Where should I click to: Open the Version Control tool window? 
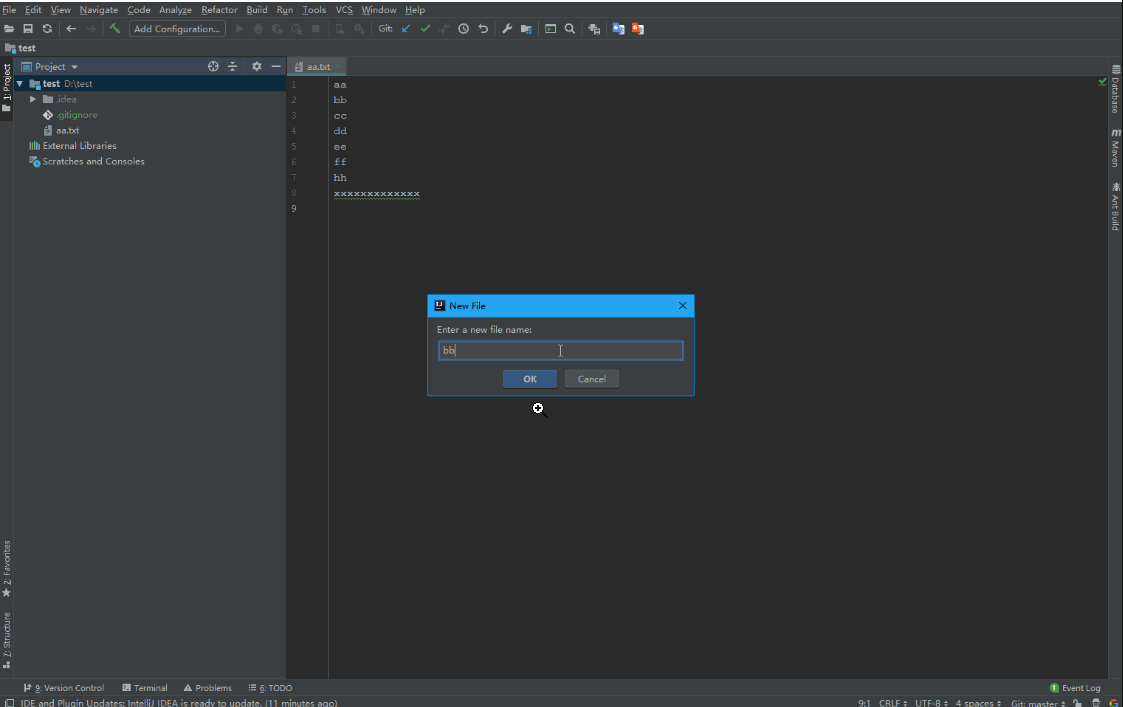coord(64,688)
